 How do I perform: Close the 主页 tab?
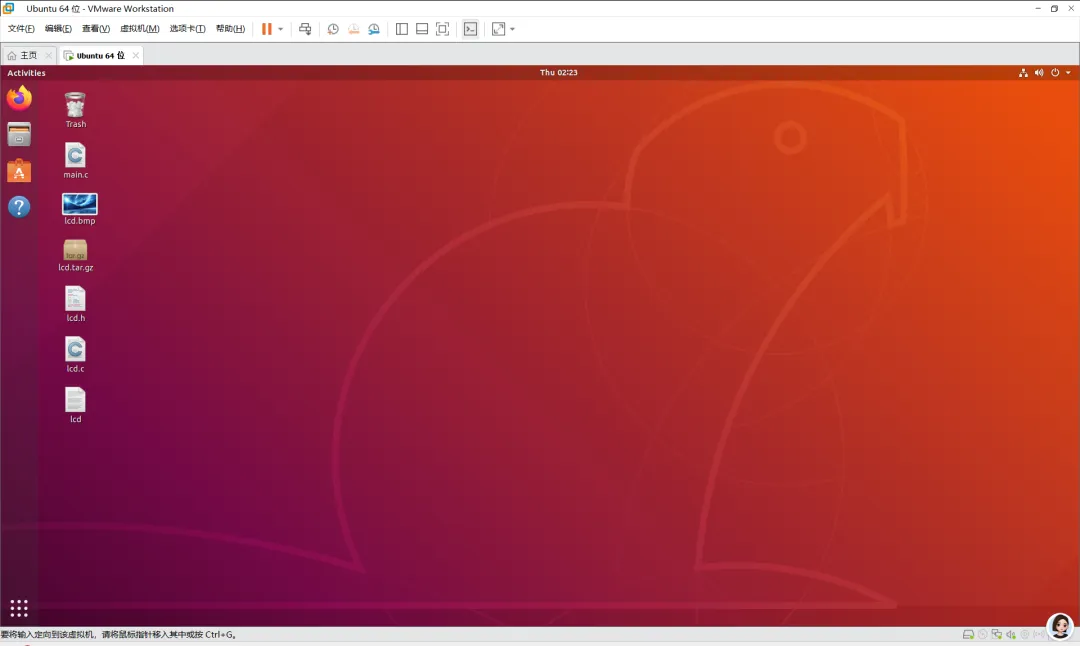48,56
